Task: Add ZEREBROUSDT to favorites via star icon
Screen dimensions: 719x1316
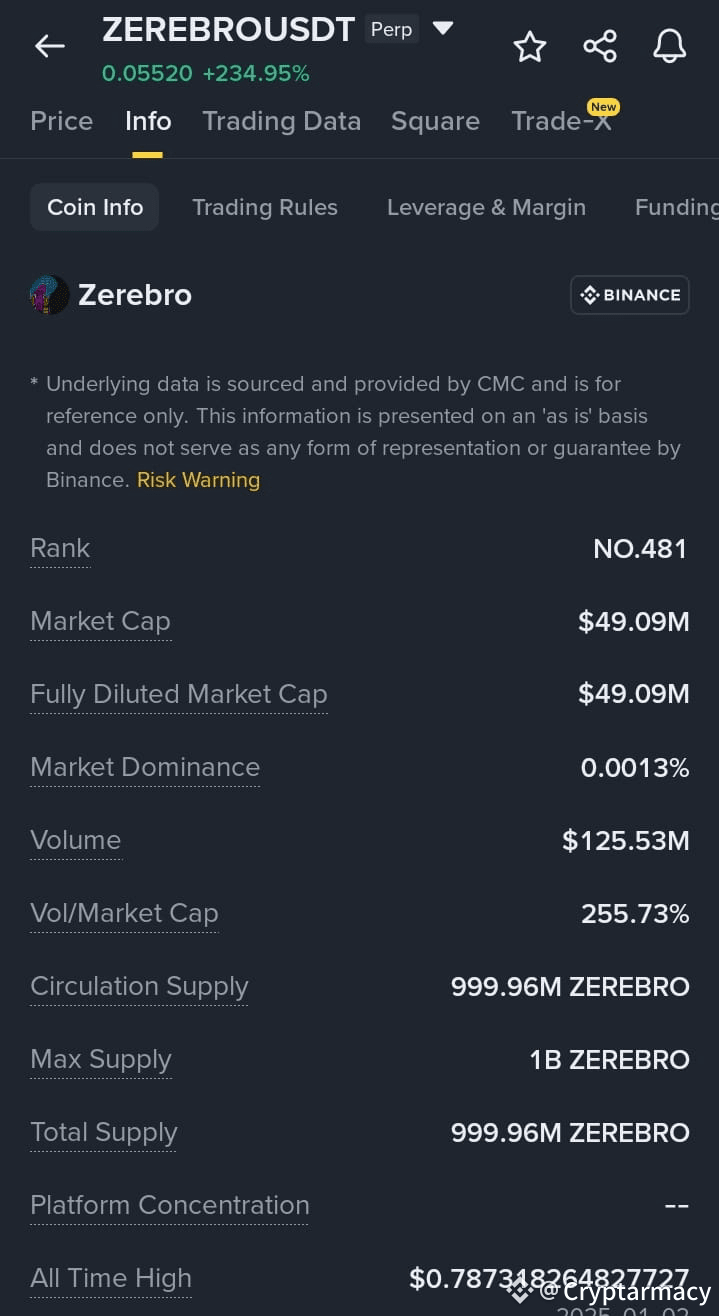Action: click(529, 46)
